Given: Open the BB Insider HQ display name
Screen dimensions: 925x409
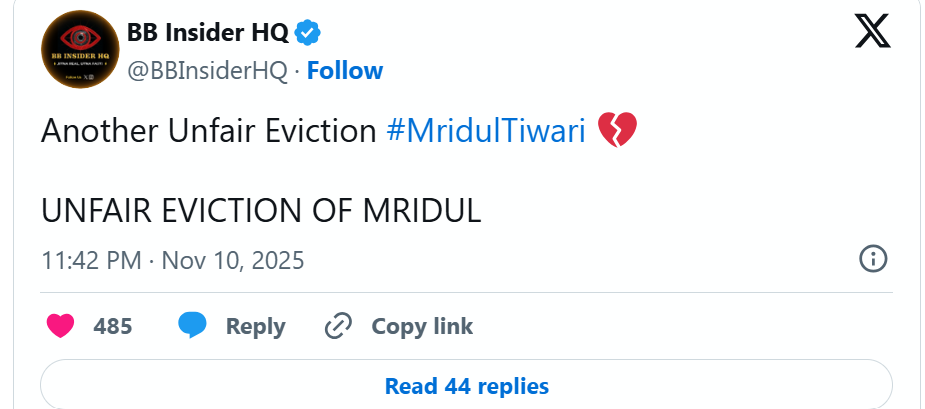Looking at the screenshot, I should (208, 33).
